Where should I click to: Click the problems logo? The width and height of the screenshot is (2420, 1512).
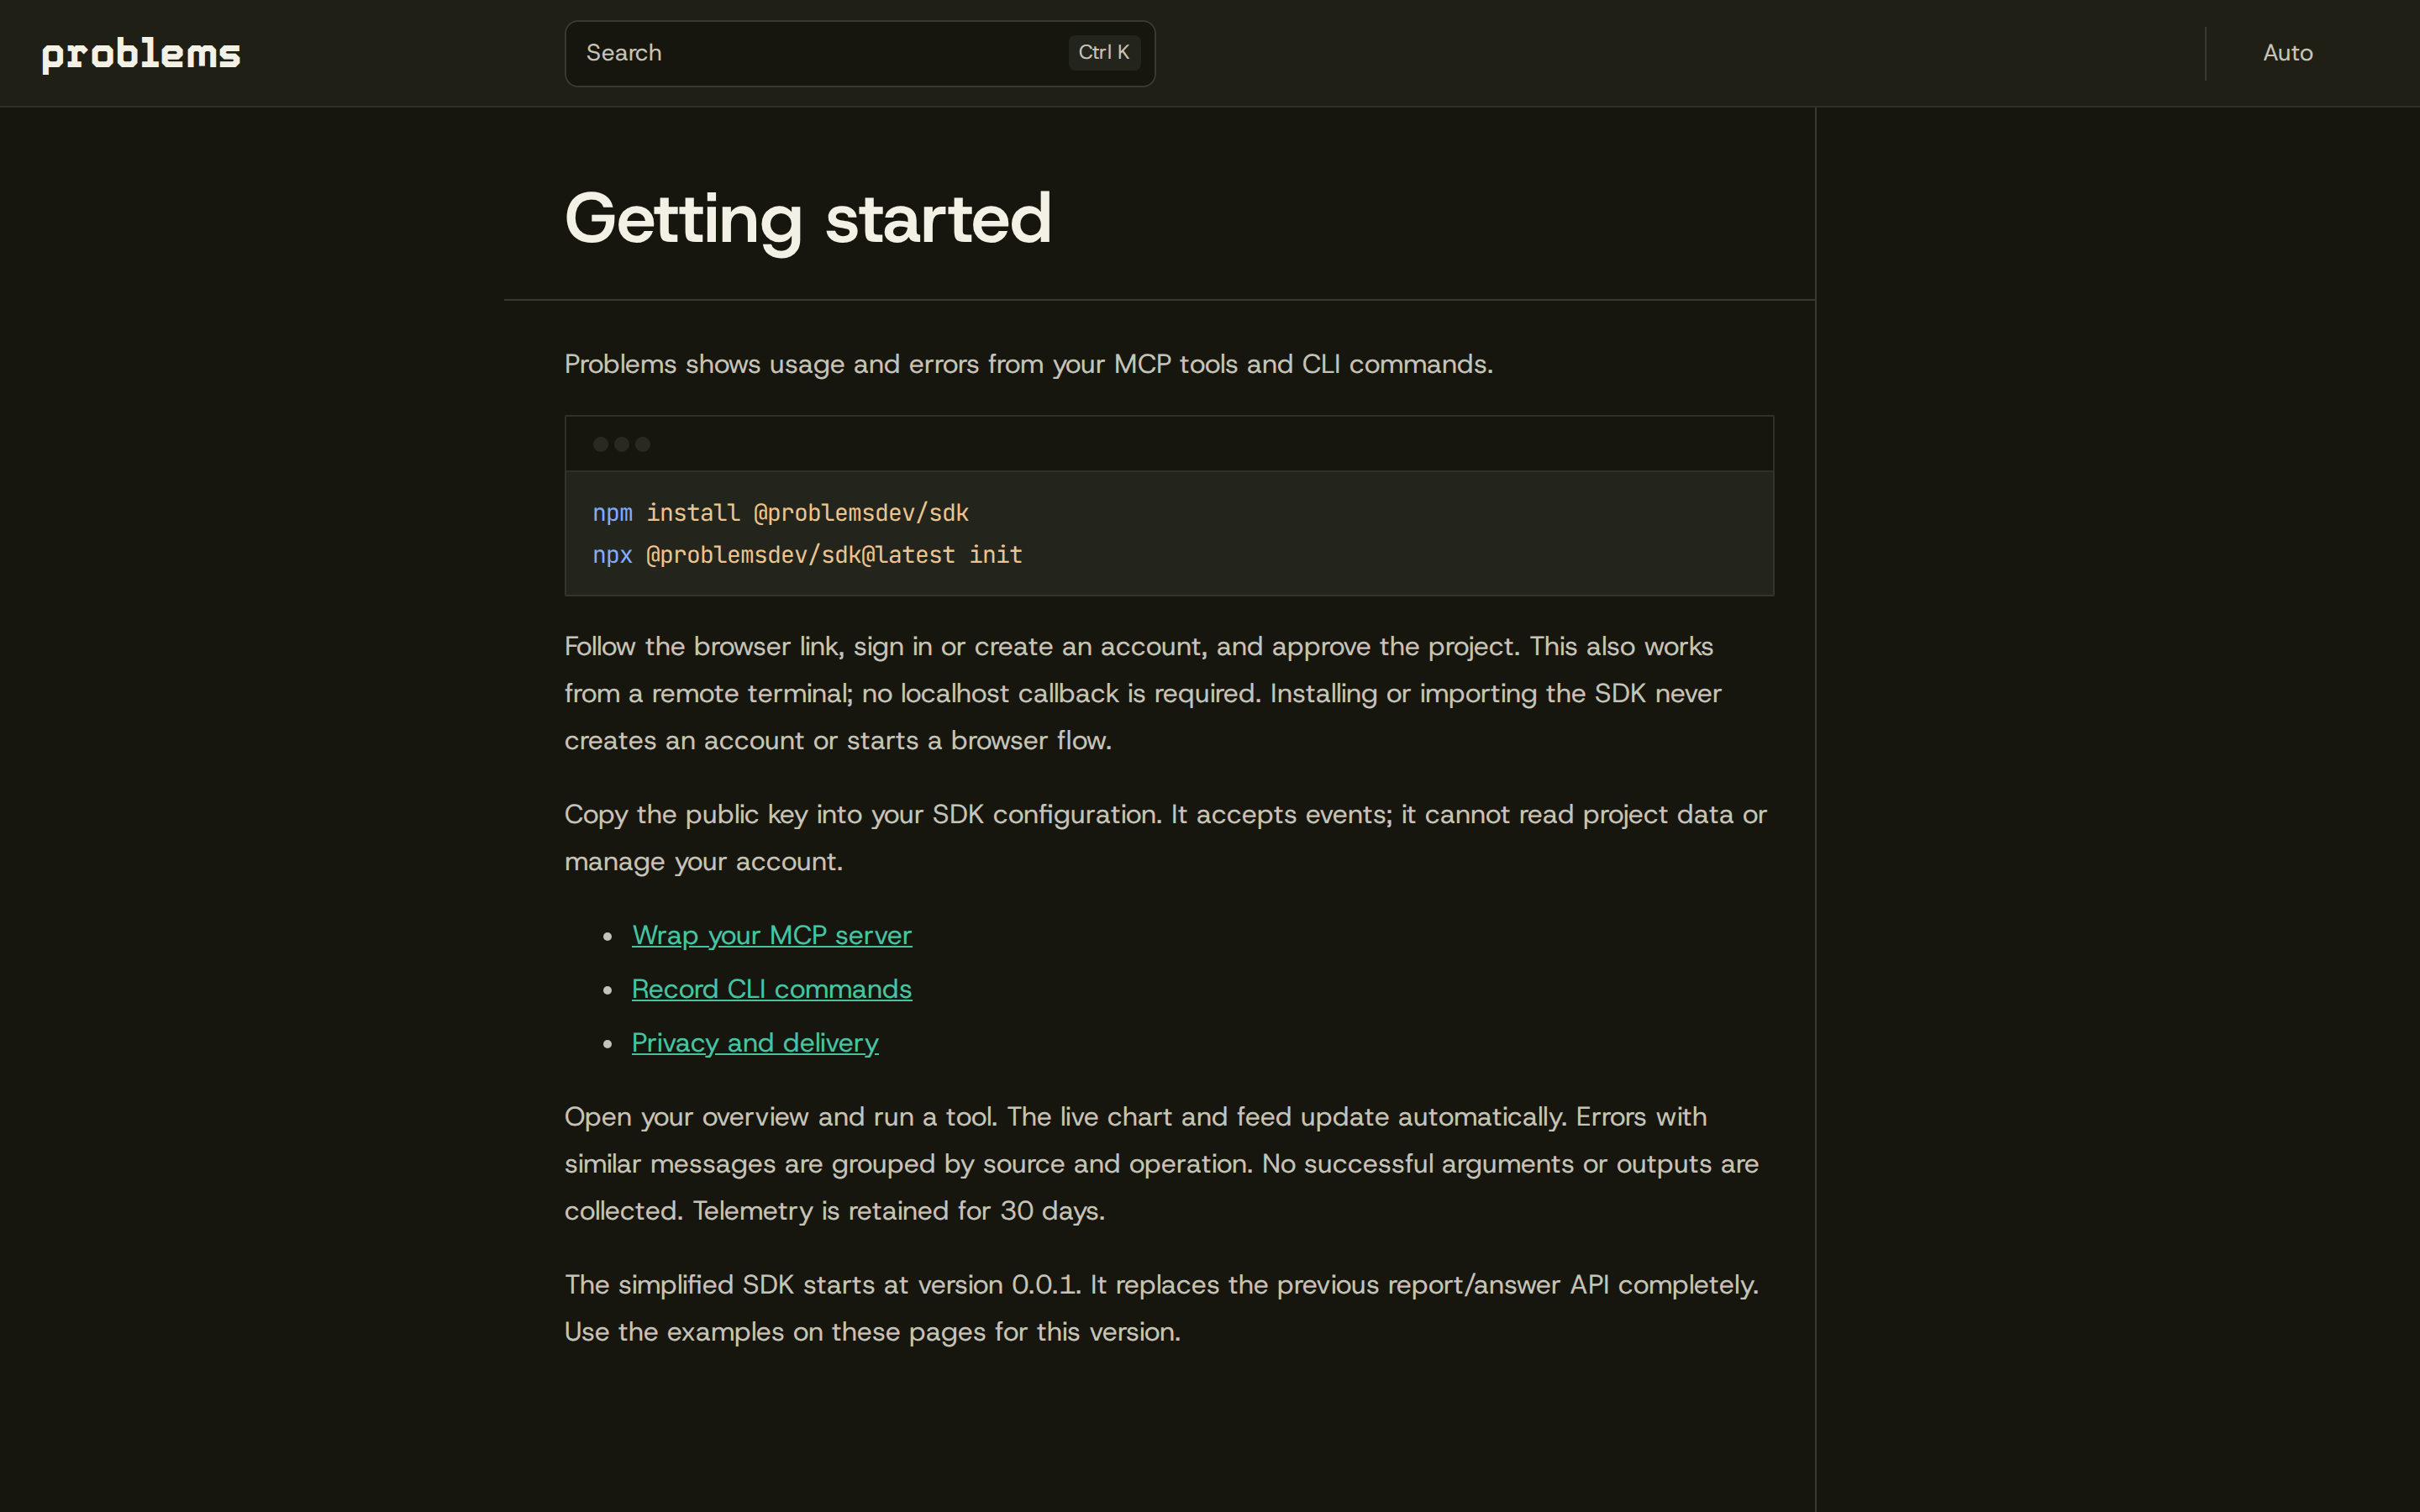point(141,54)
